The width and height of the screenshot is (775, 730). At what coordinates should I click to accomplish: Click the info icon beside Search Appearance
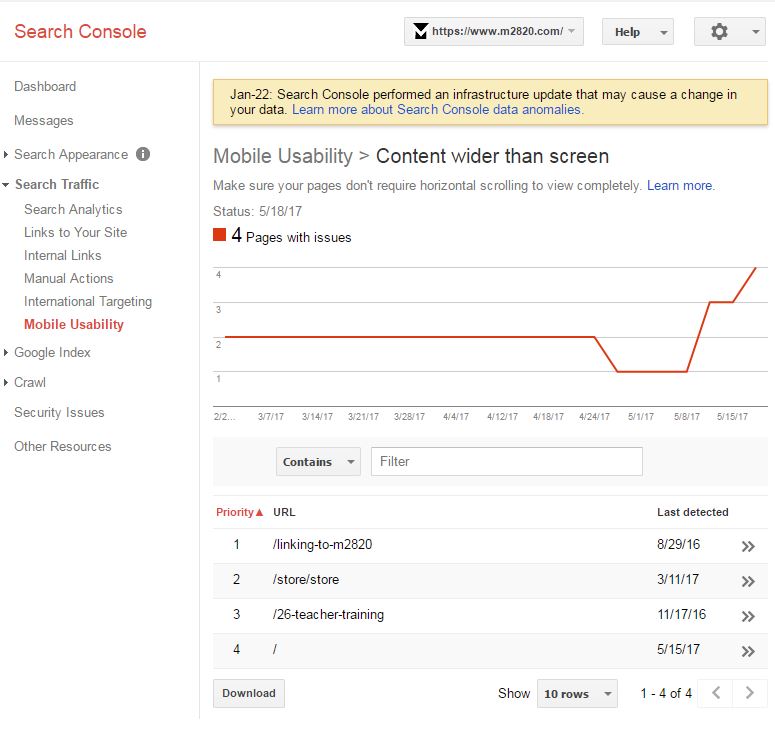(143, 154)
